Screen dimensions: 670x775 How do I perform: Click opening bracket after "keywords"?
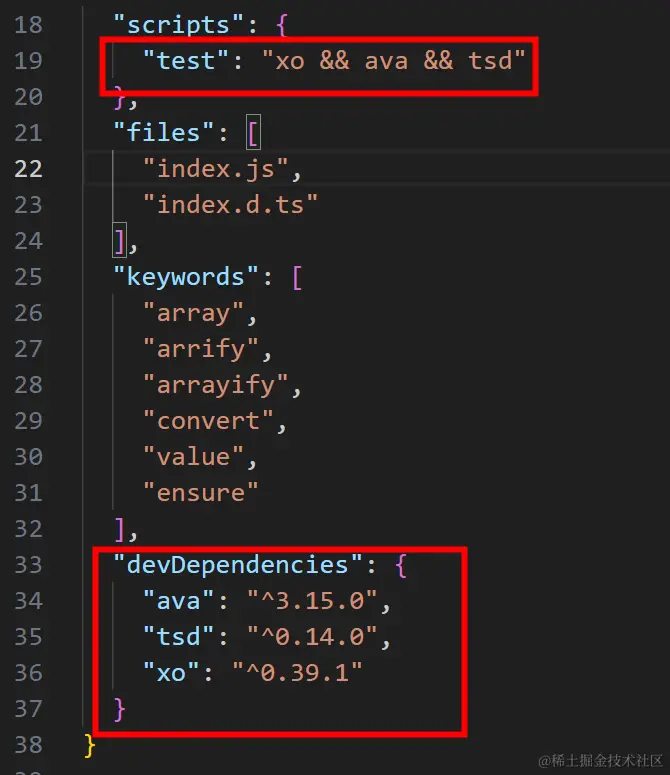coord(297,278)
